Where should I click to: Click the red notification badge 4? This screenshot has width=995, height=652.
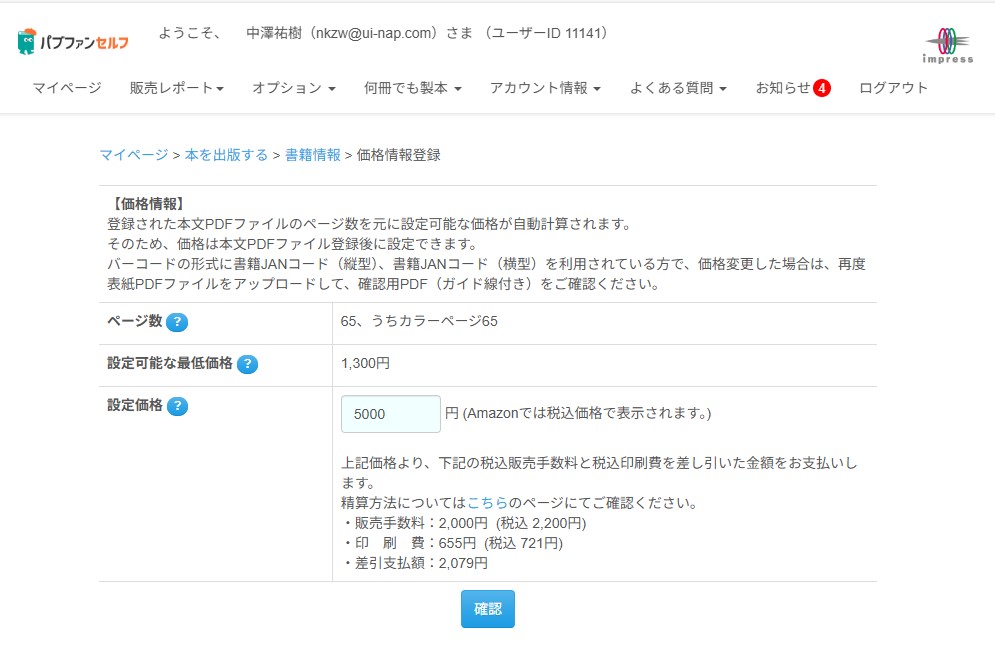(822, 88)
